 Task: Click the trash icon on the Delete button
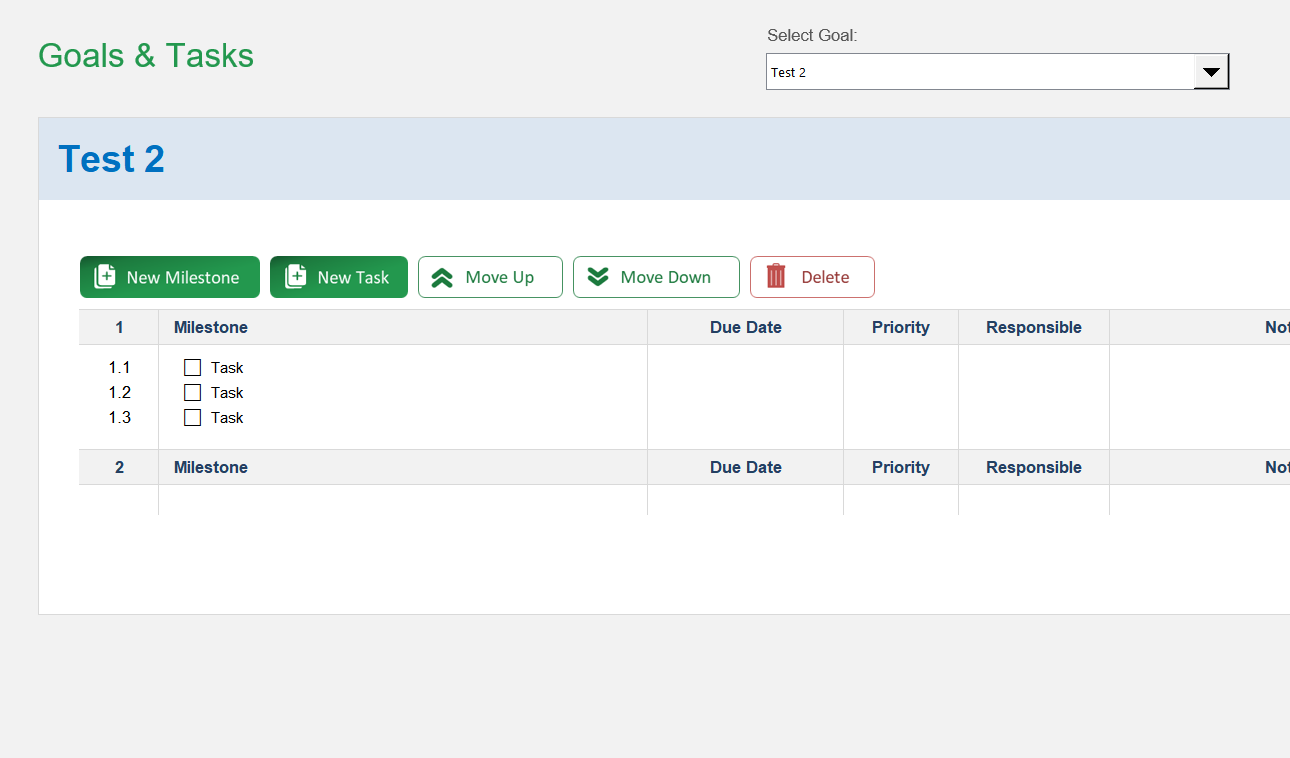(777, 277)
